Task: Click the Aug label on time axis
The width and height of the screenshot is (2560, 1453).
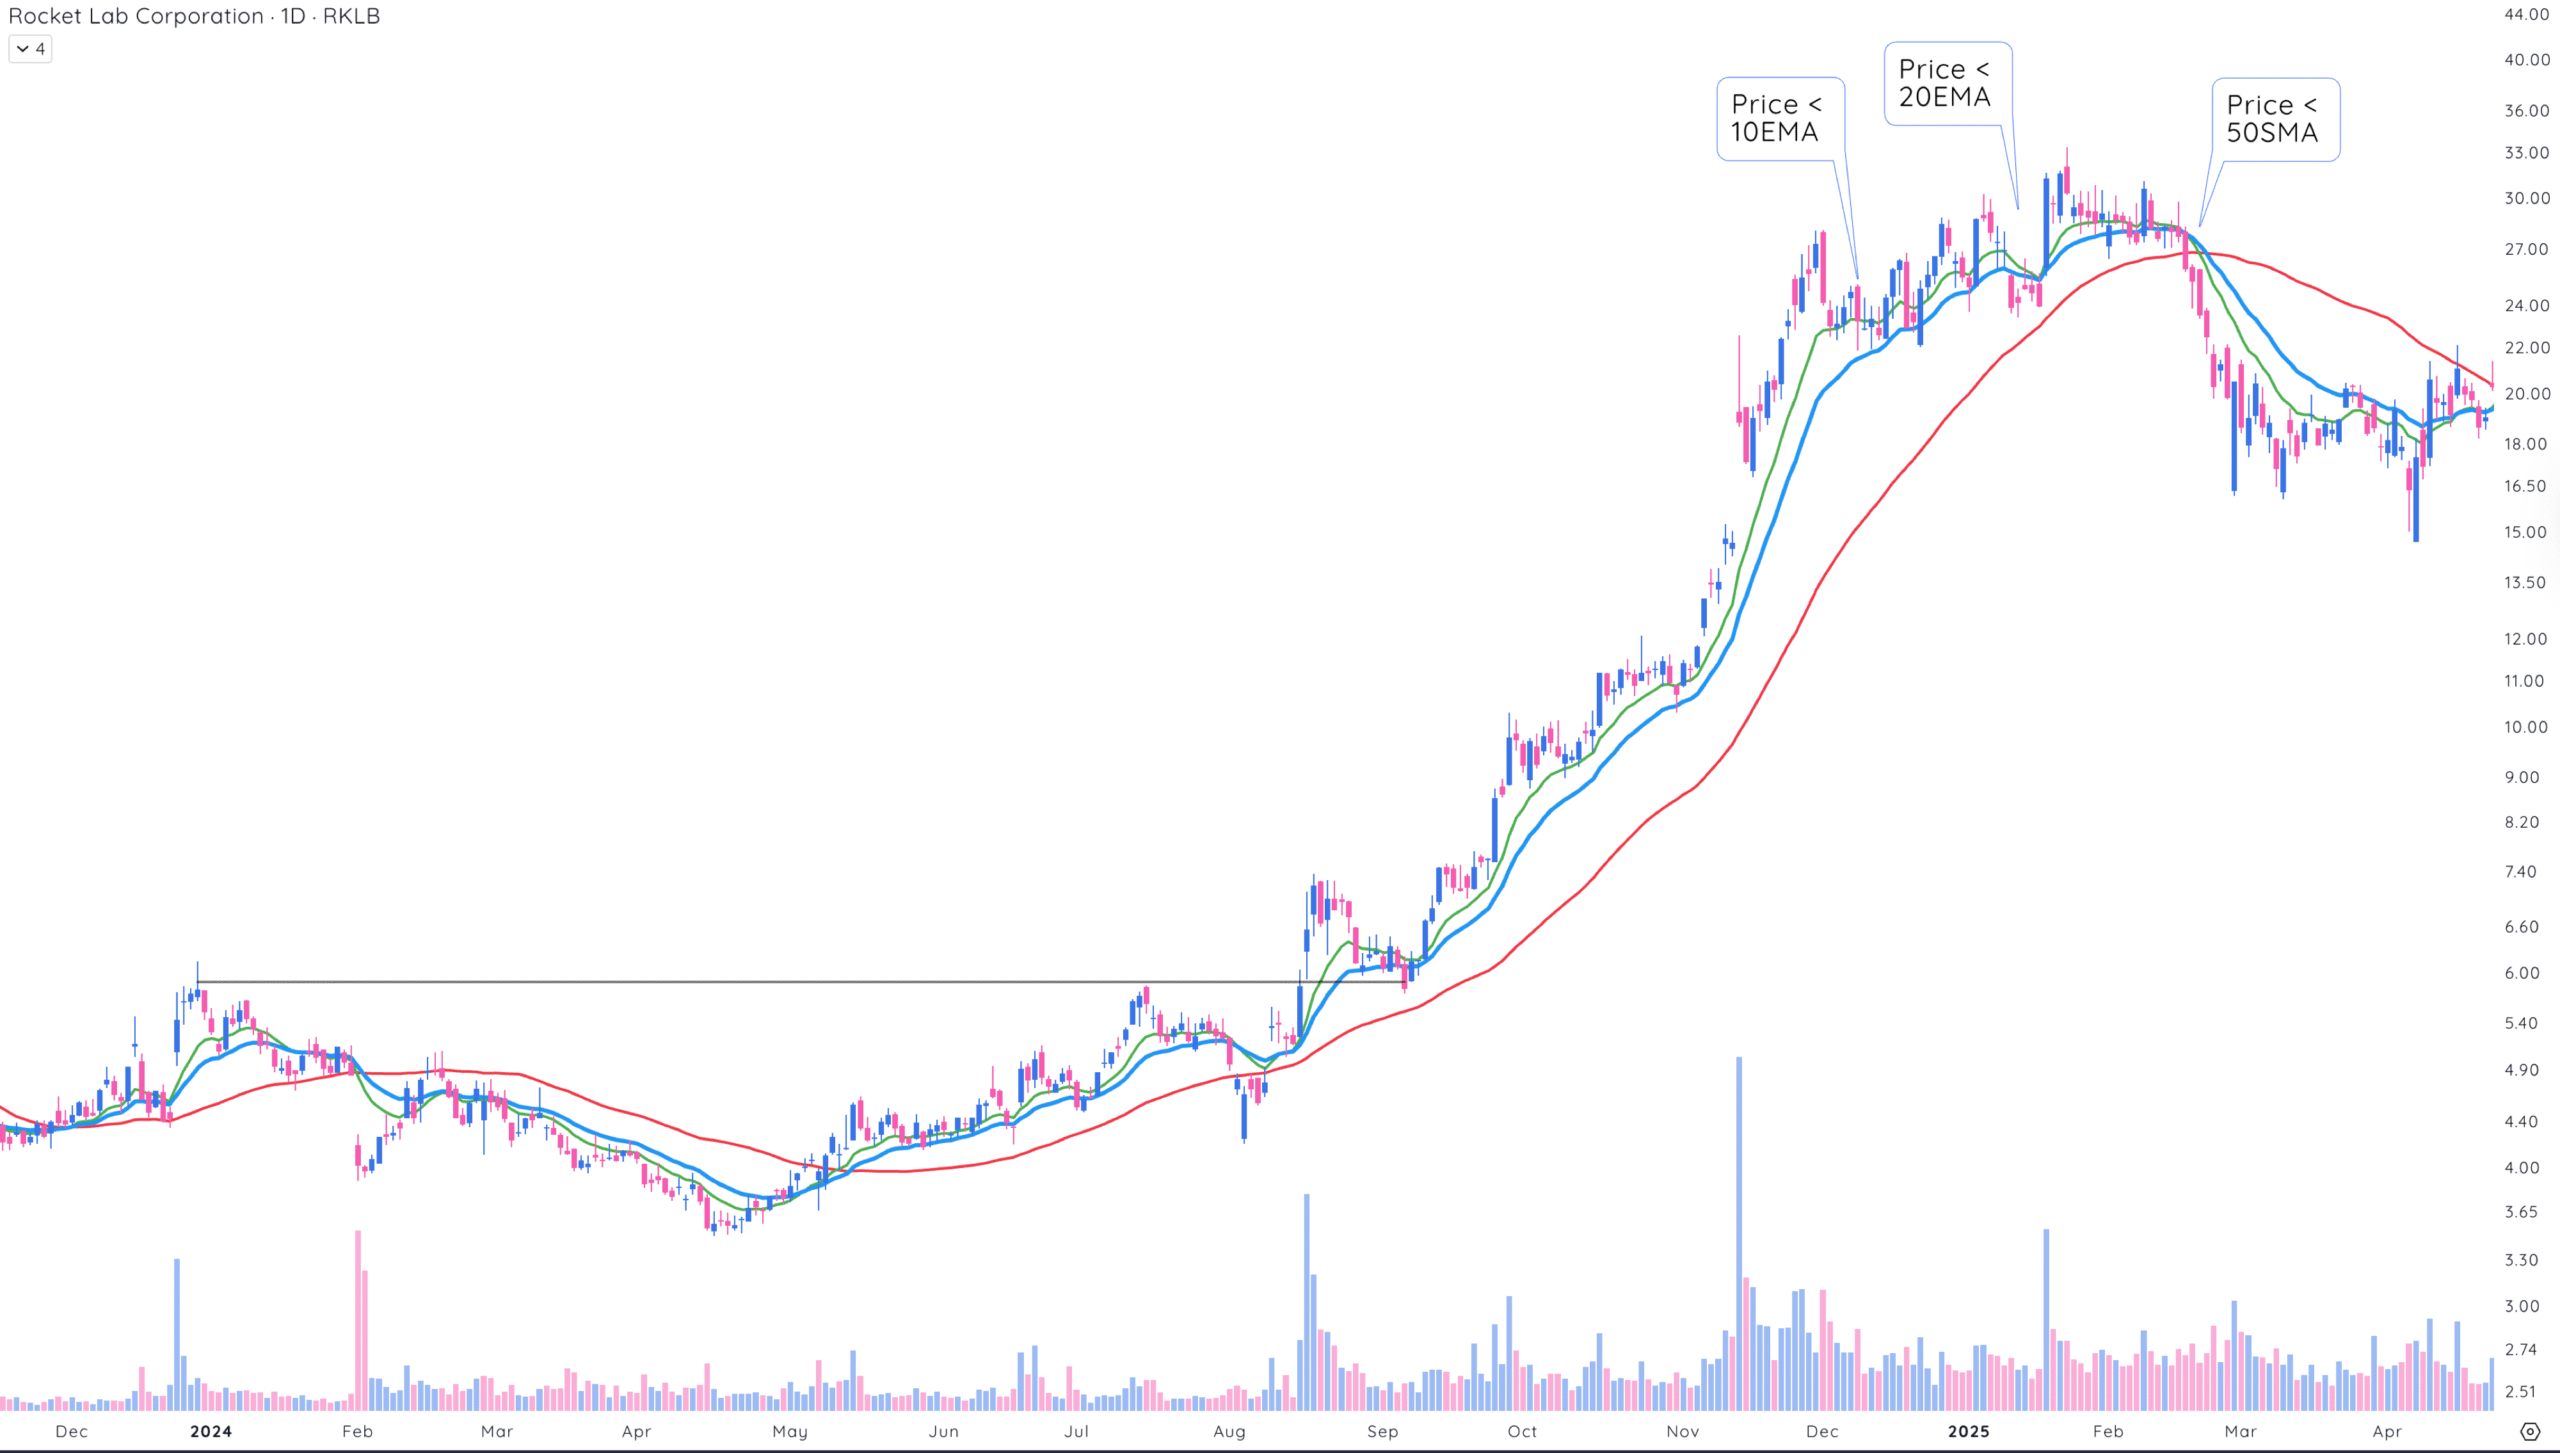Action: [1229, 1431]
